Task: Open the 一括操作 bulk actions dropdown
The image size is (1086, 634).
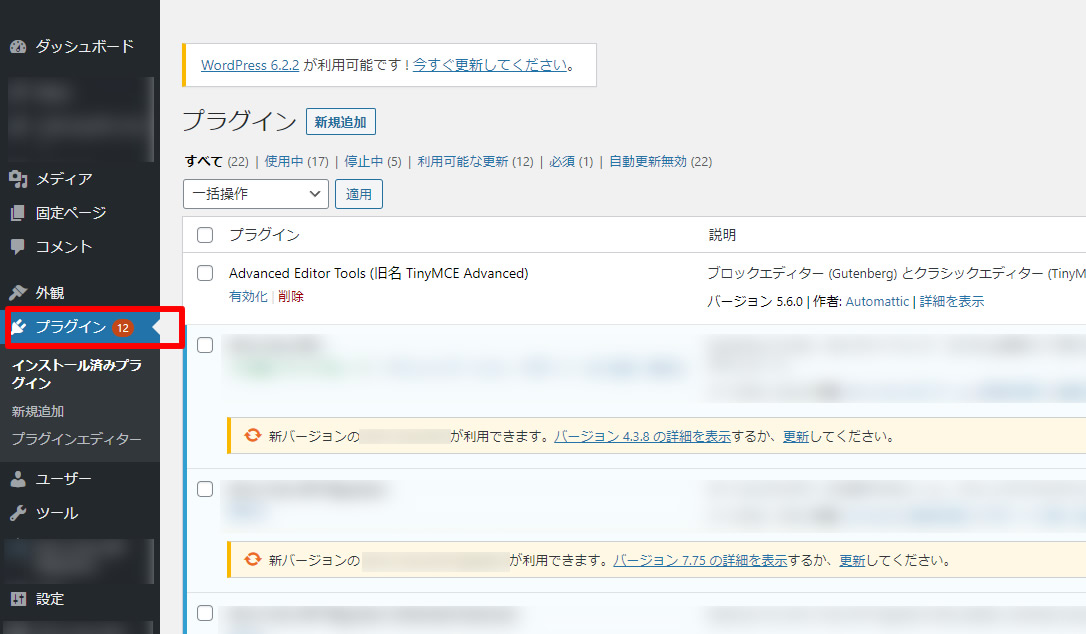Action: point(255,193)
